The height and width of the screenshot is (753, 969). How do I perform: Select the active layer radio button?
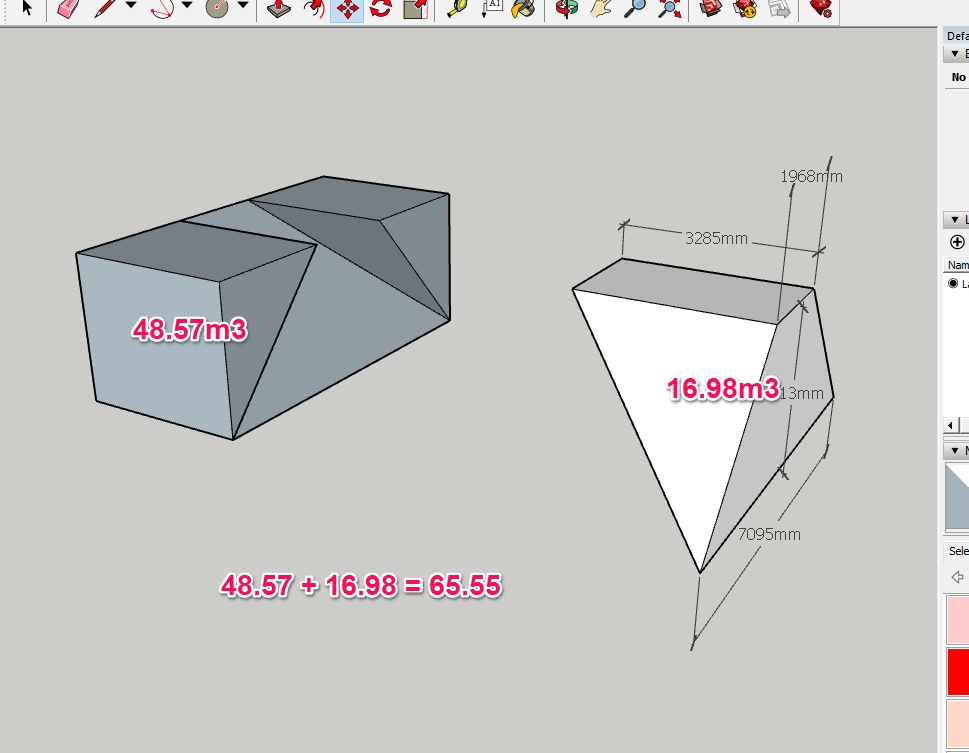[x=954, y=284]
